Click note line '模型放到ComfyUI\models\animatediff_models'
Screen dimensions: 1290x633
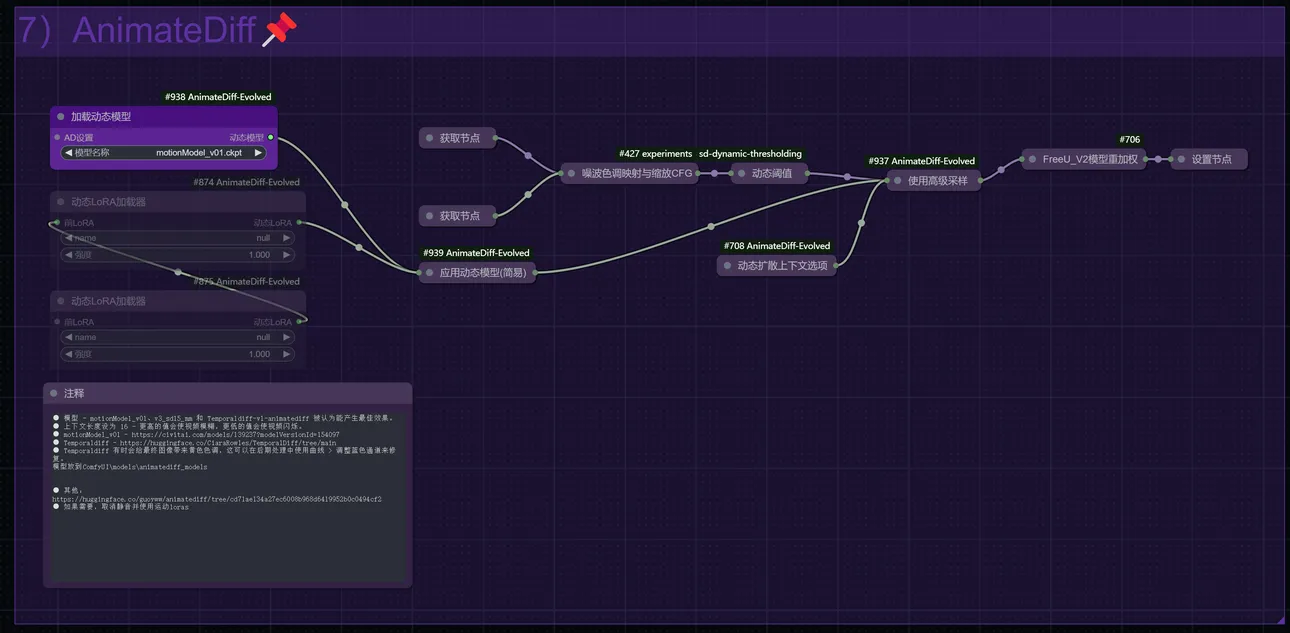click(130, 467)
